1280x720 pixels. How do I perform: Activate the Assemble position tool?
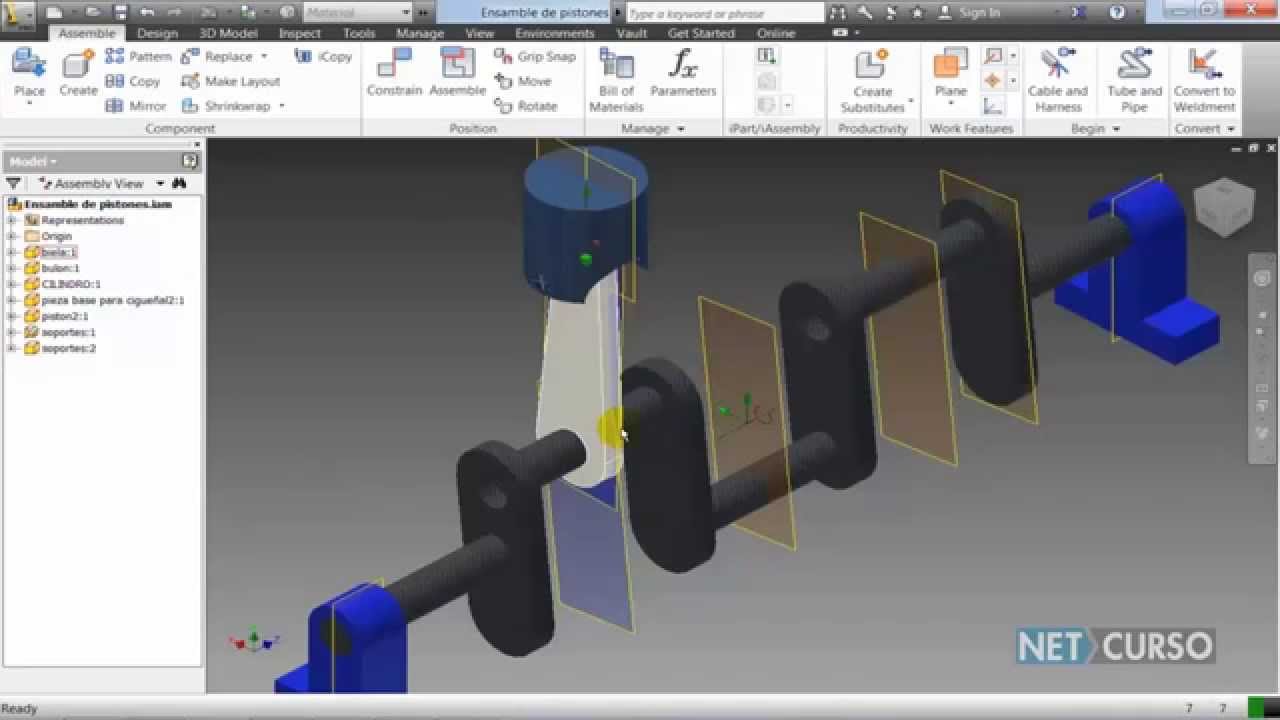pos(457,73)
